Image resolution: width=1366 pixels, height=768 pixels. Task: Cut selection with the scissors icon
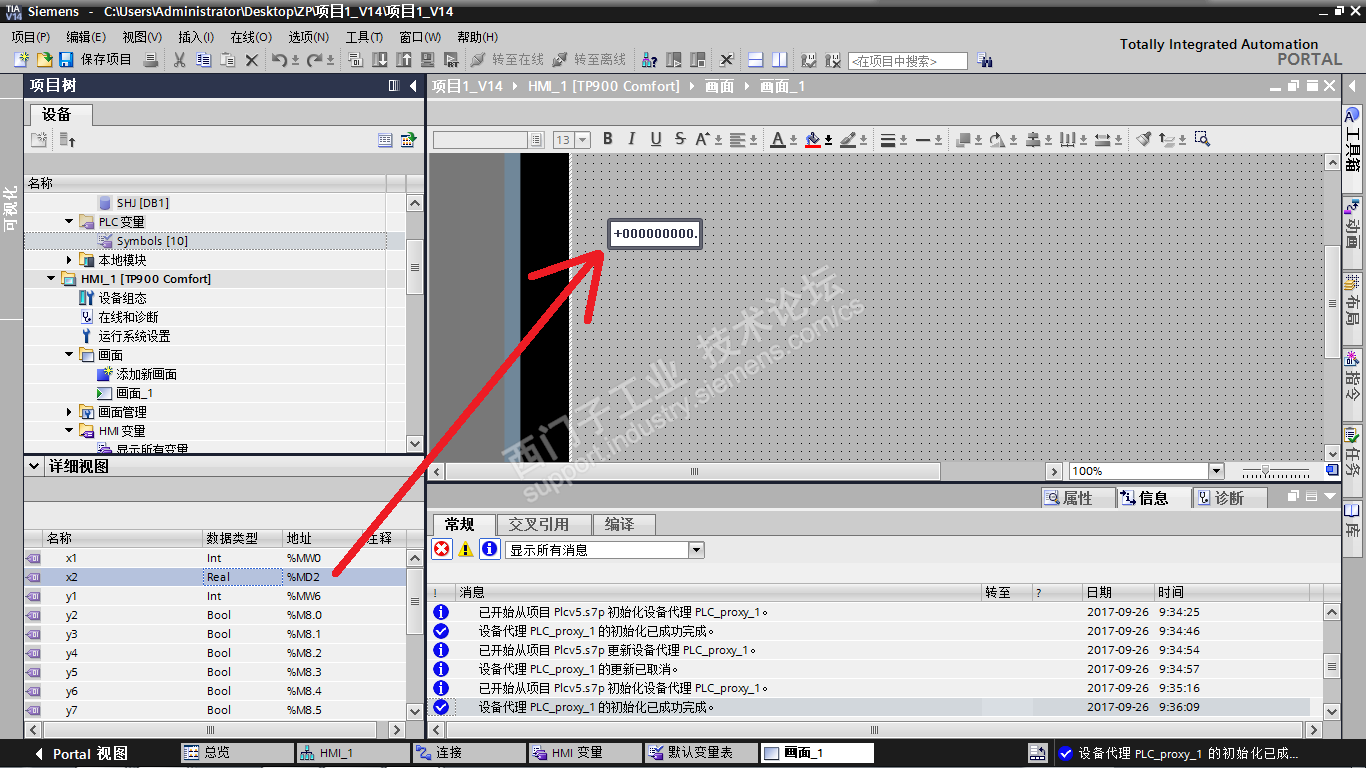[x=180, y=60]
